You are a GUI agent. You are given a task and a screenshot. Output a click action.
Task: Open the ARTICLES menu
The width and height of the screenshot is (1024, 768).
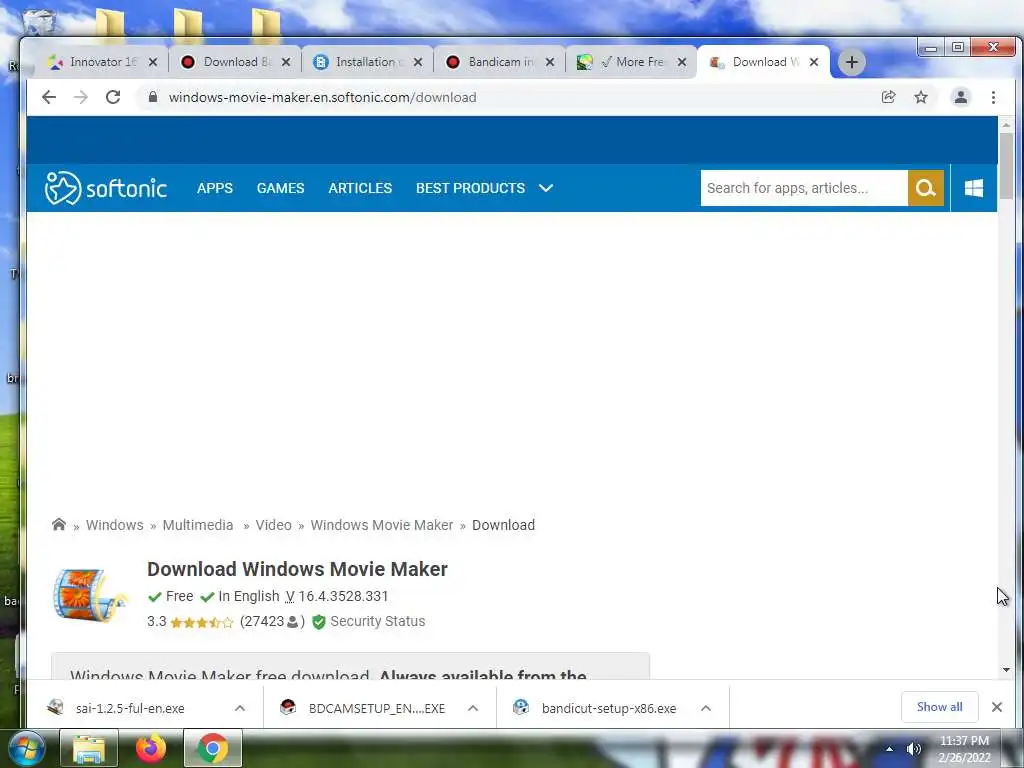coord(360,188)
